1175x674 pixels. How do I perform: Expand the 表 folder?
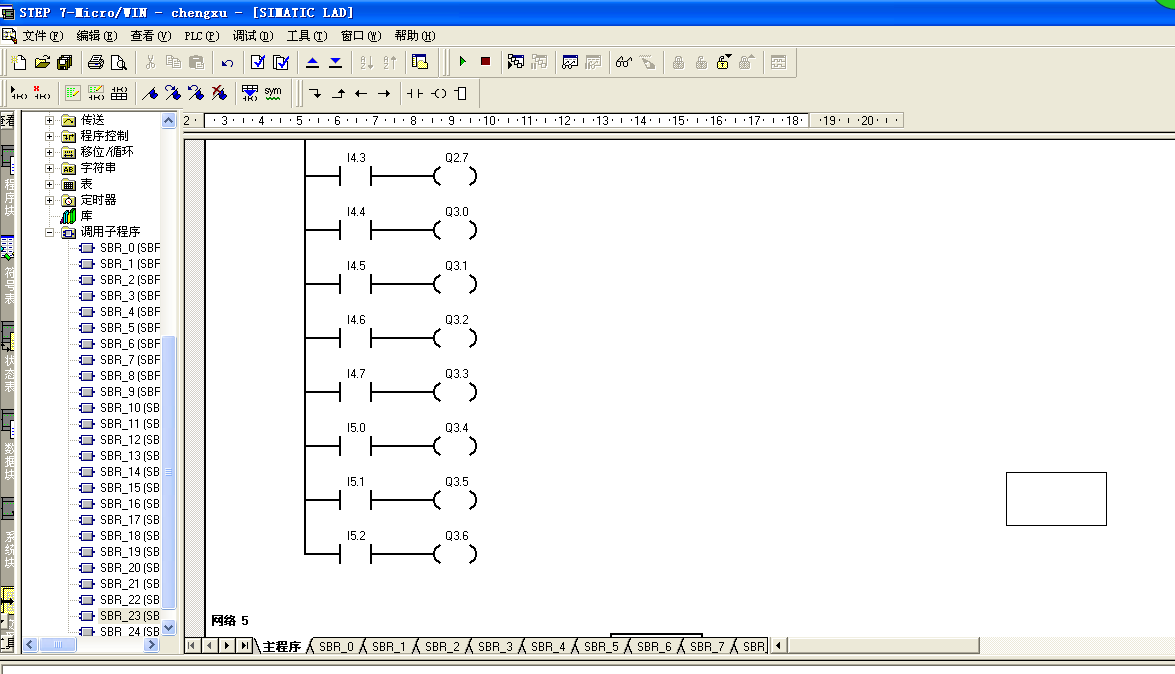(x=49, y=184)
